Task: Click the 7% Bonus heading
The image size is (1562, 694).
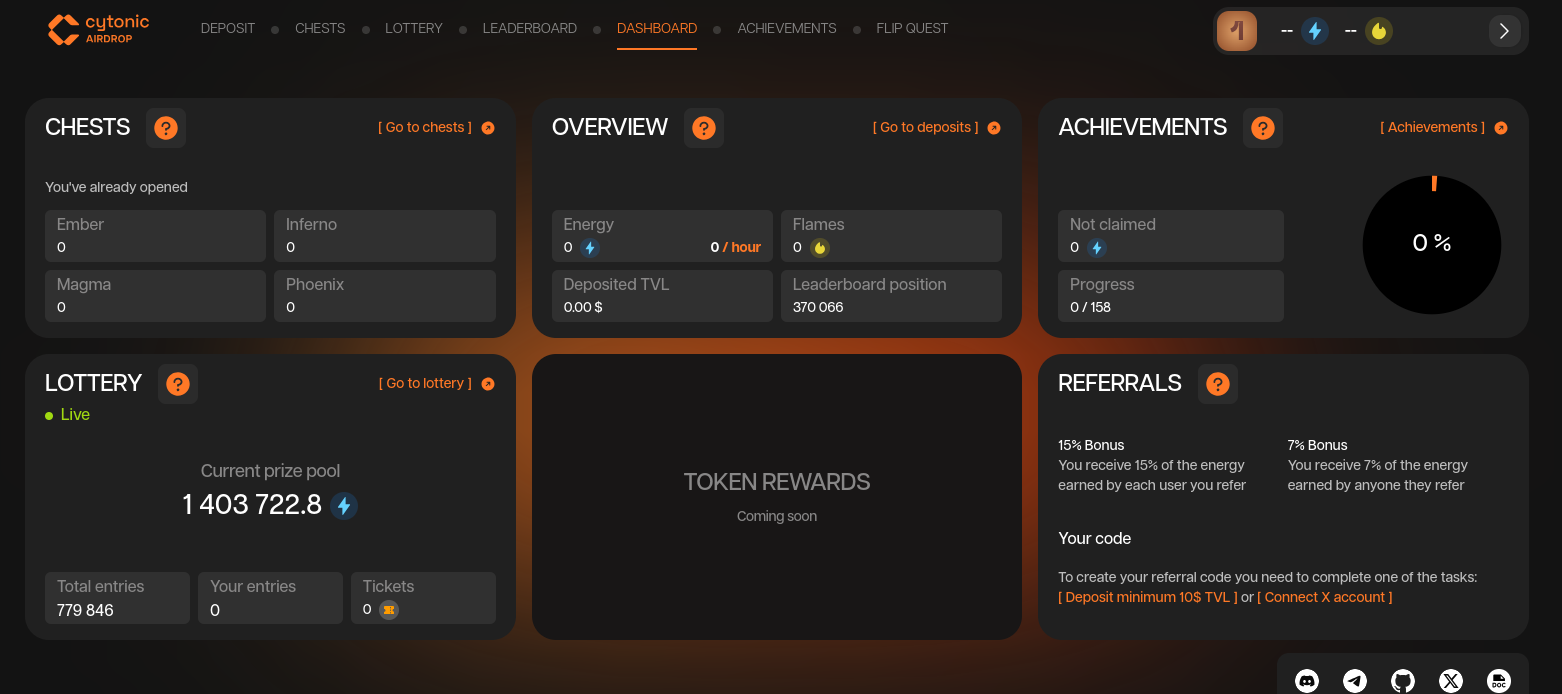Action: click(x=1317, y=446)
